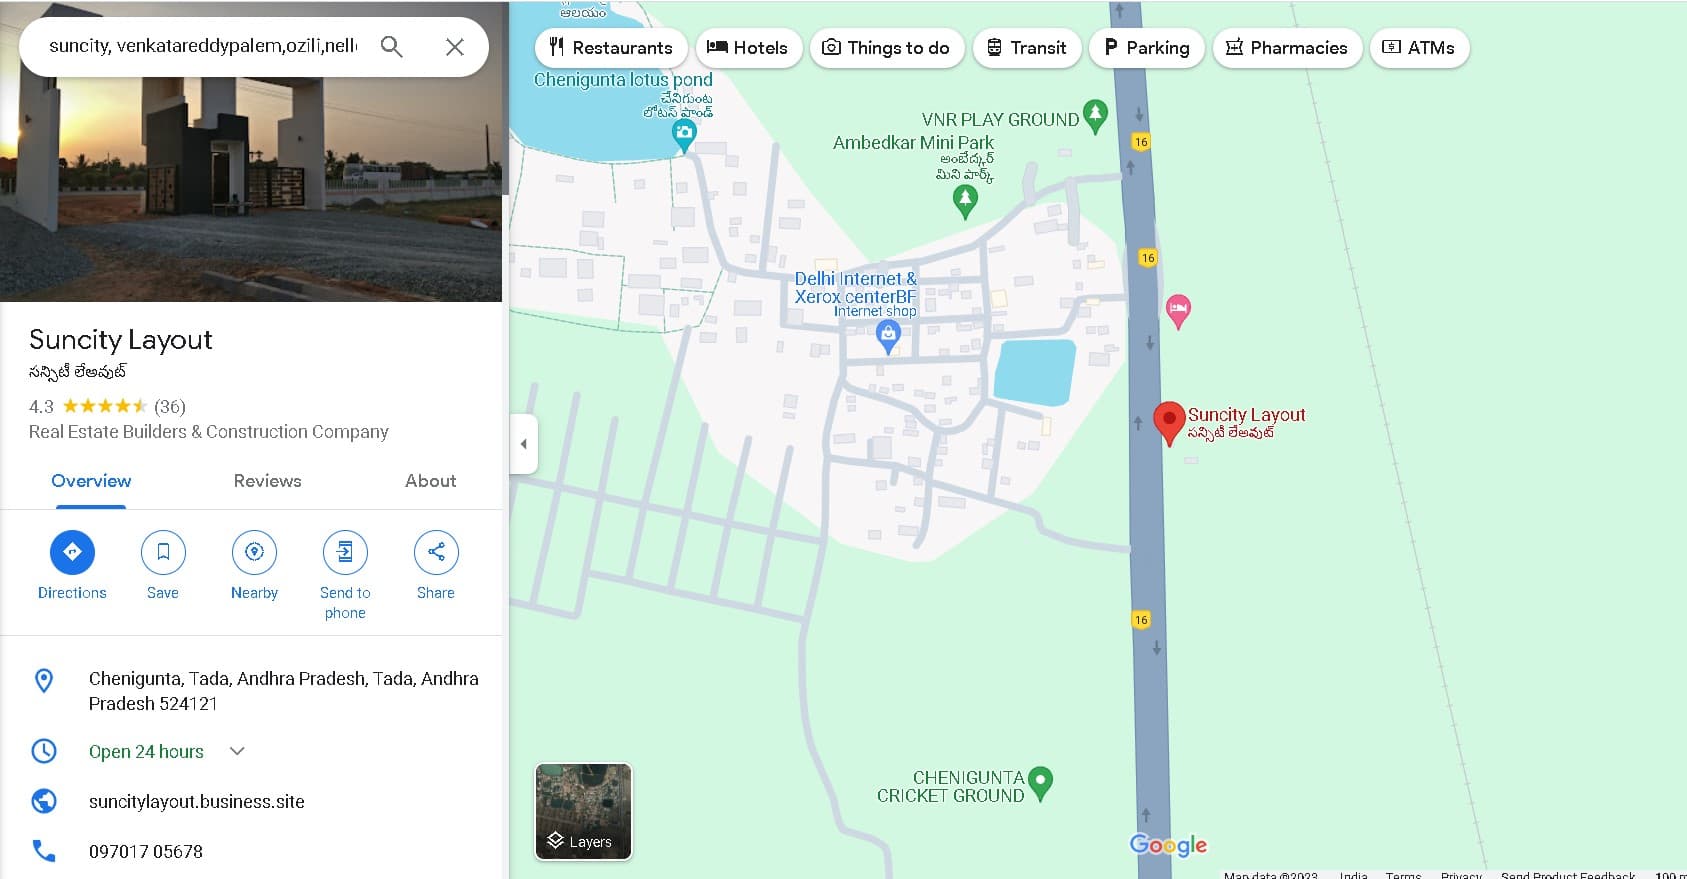The height and width of the screenshot is (879, 1687).
Task: Select the CHENIGUNTA CRICKET GROUND marker
Action: click(x=1040, y=783)
